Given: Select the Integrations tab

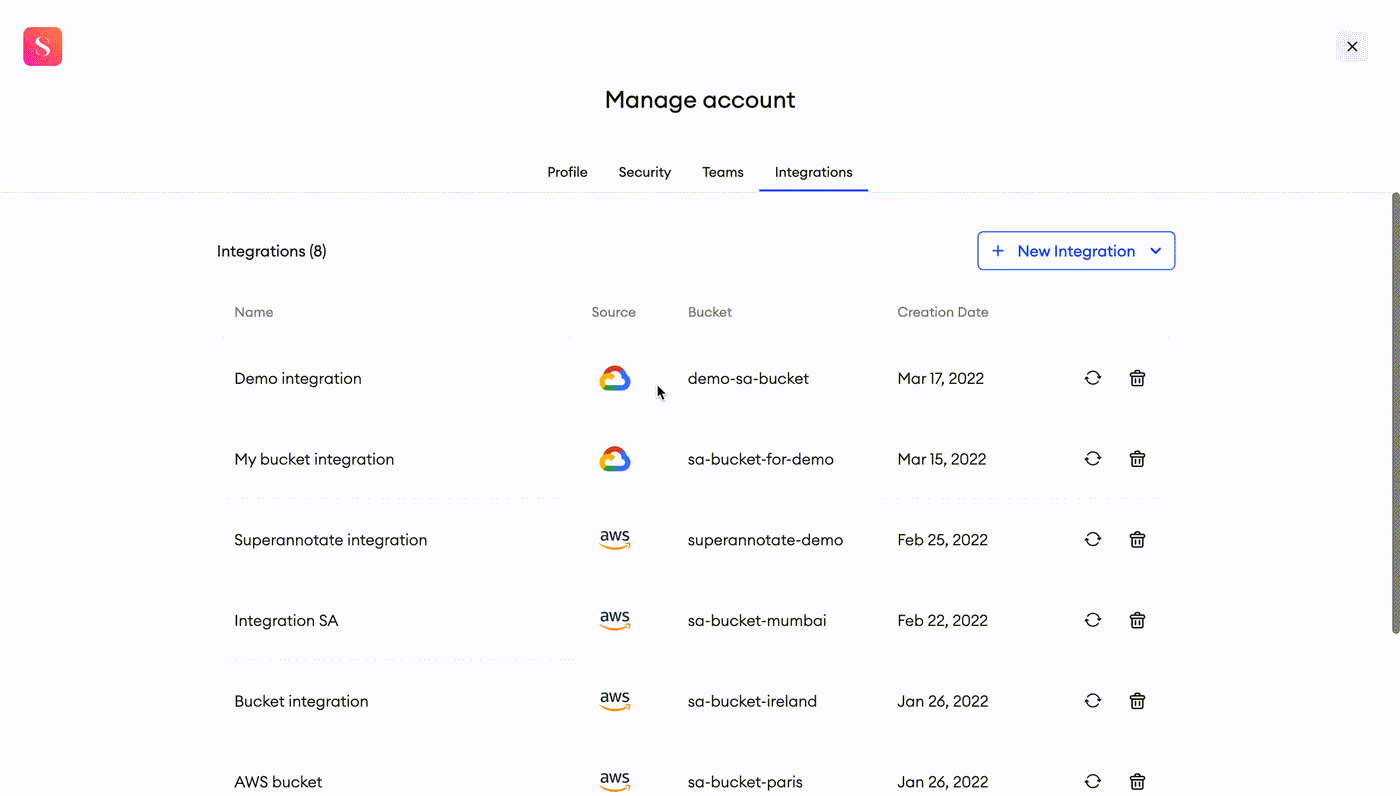Looking at the screenshot, I should click(x=814, y=172).
